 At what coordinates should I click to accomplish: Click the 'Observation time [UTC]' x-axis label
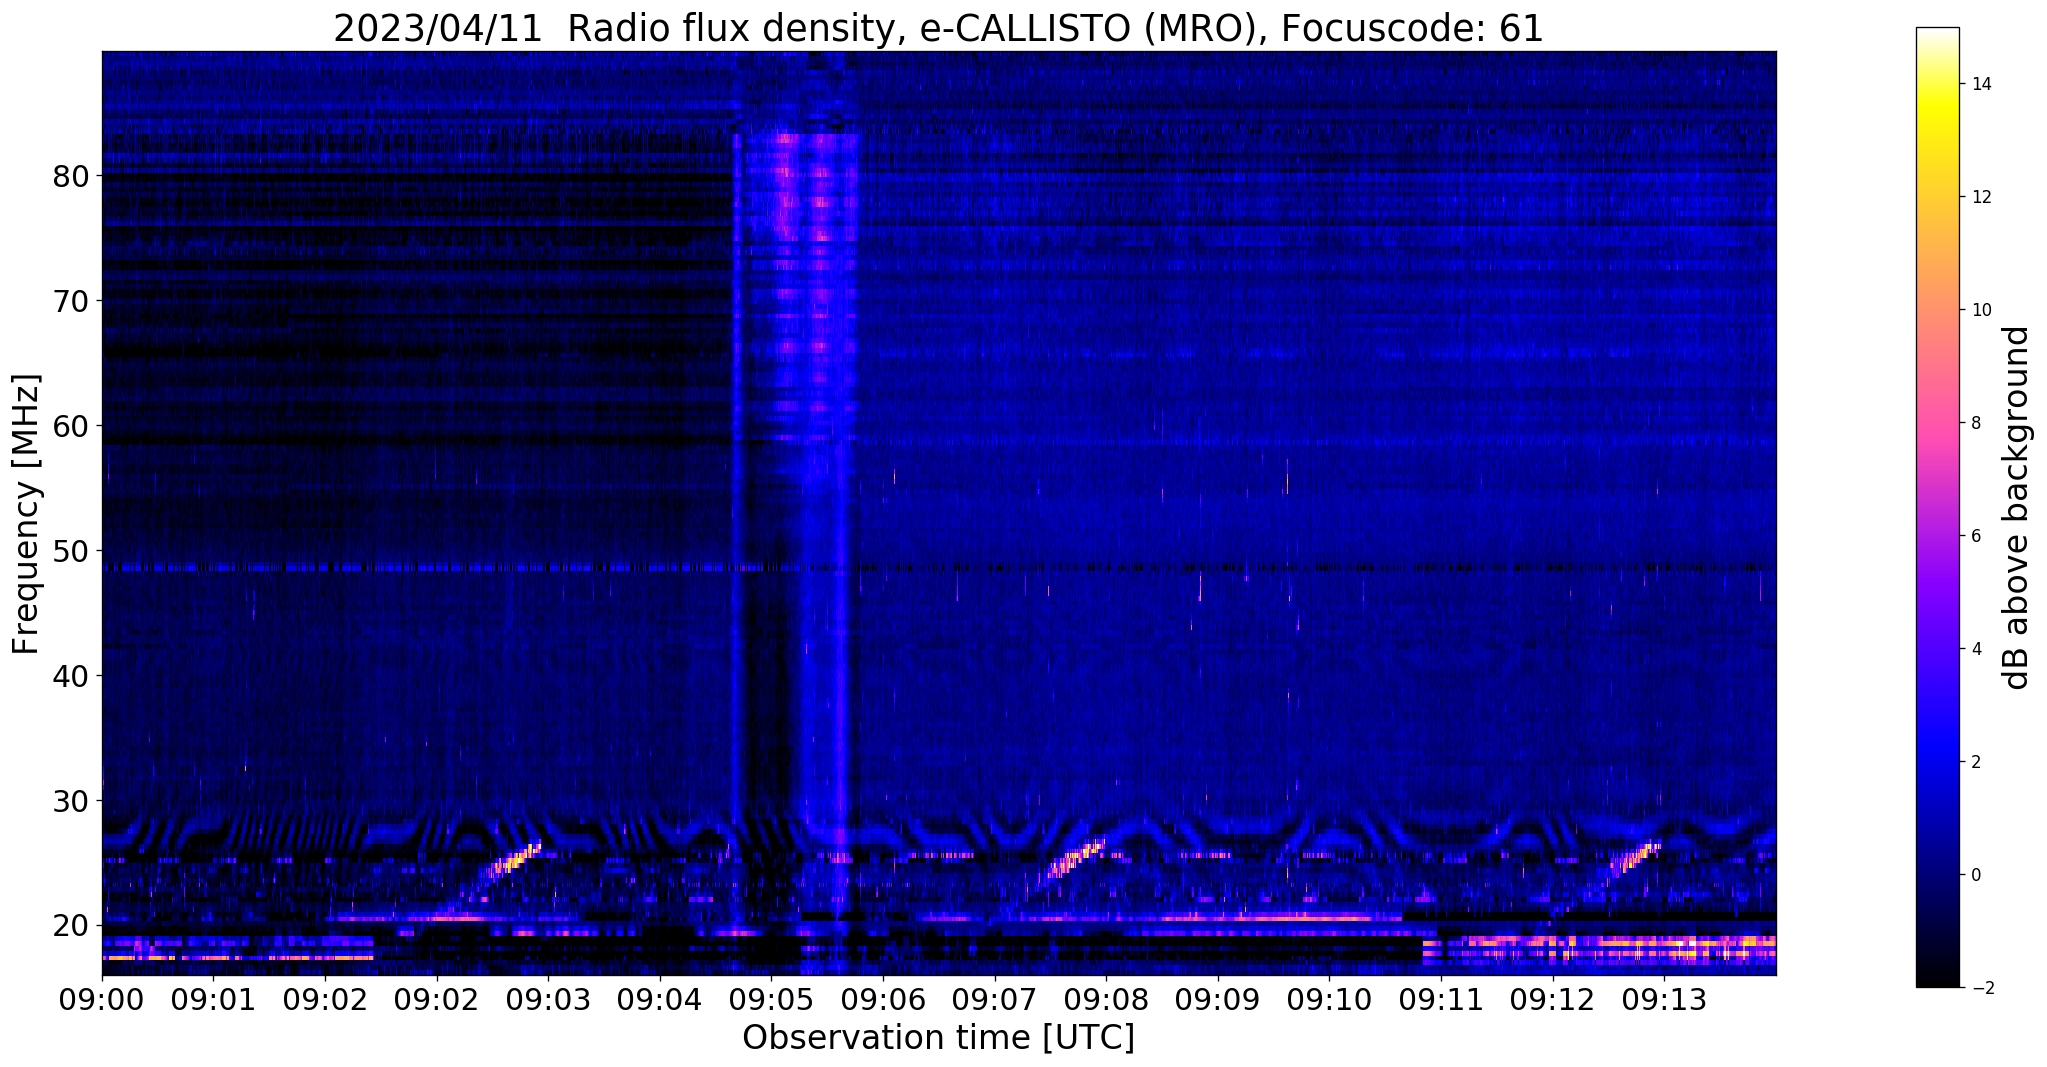[x=938, y=1038]
